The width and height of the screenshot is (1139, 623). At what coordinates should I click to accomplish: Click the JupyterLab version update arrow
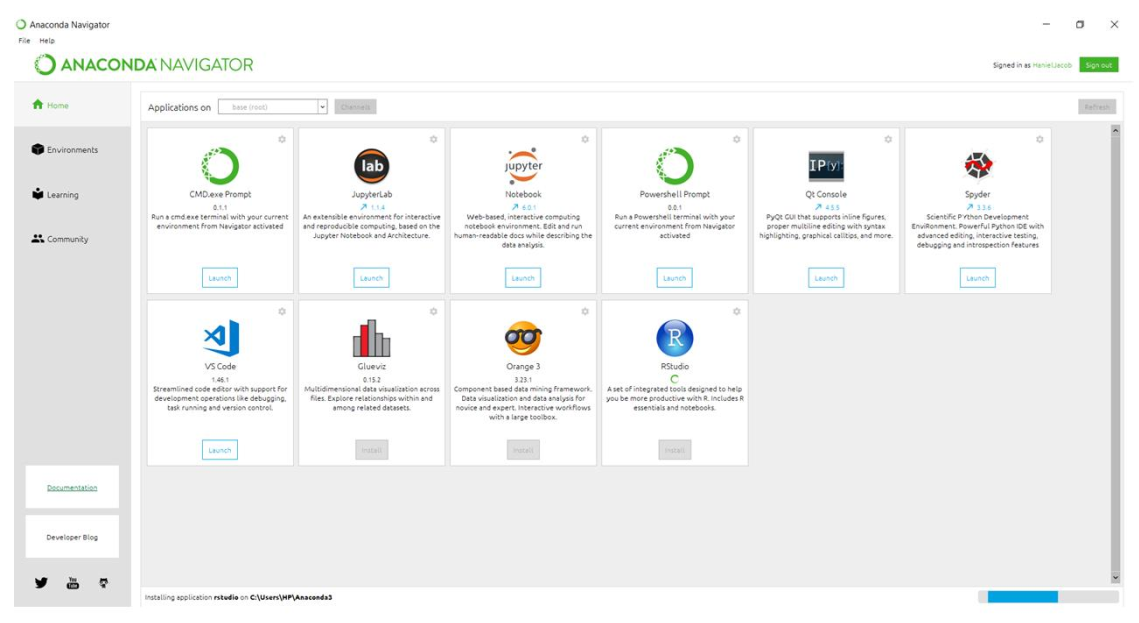364,207
